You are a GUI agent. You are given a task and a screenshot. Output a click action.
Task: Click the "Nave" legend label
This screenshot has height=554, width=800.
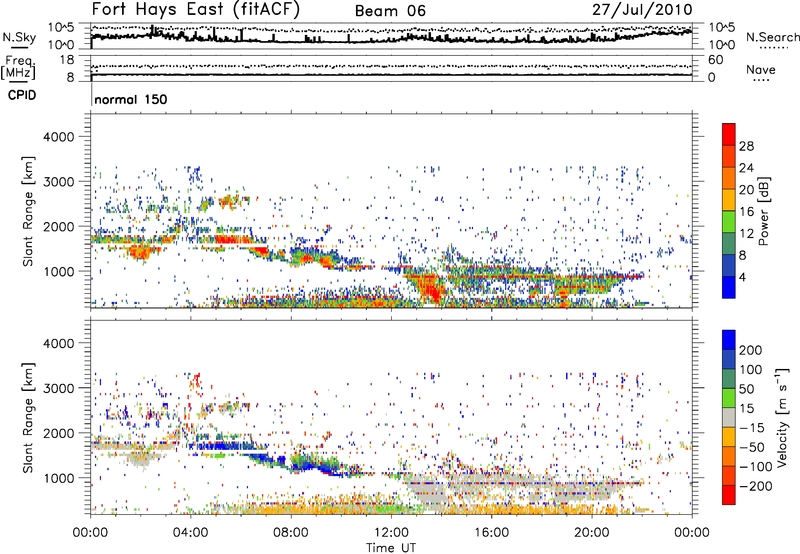pyautogui.click(x=761, y=69)
